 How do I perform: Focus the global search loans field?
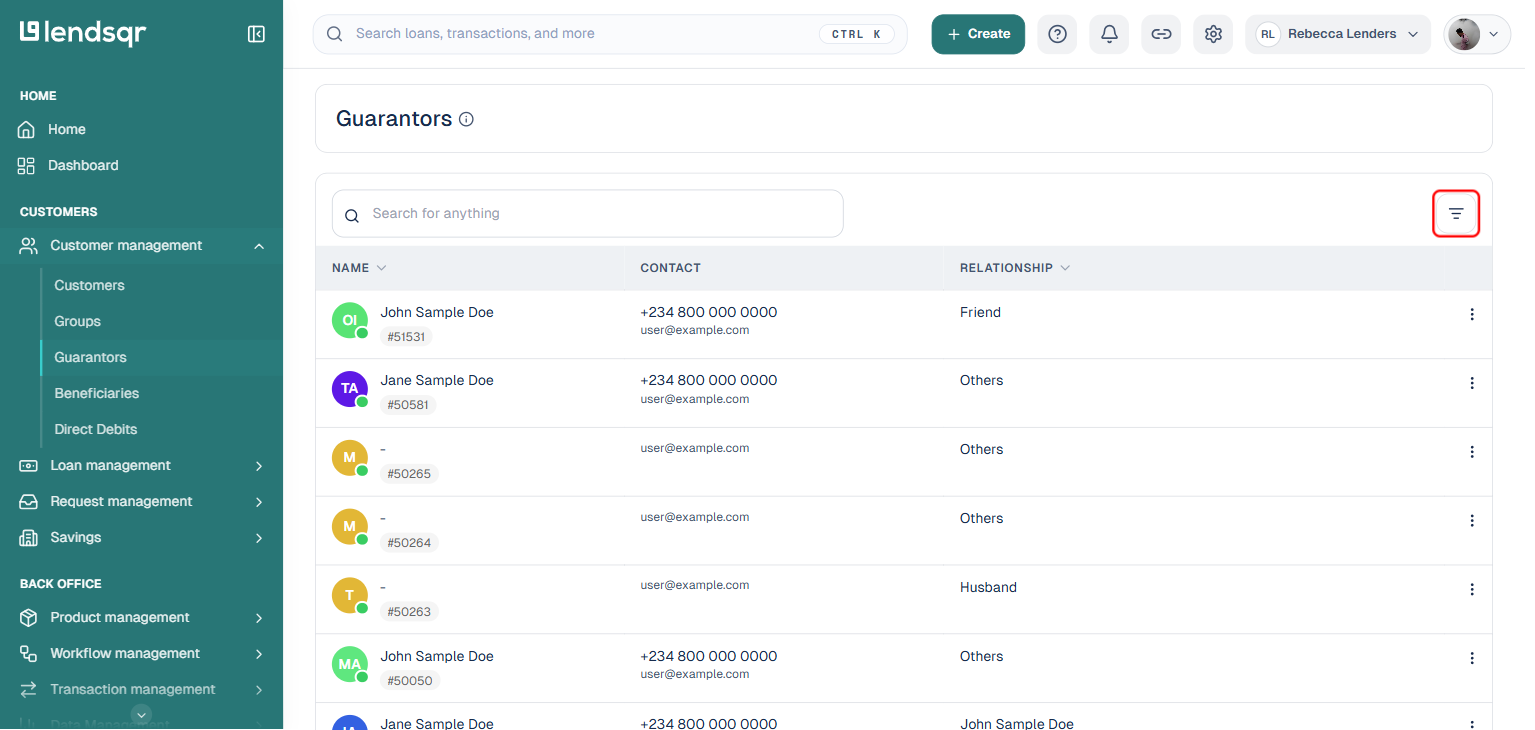(610, 34)
